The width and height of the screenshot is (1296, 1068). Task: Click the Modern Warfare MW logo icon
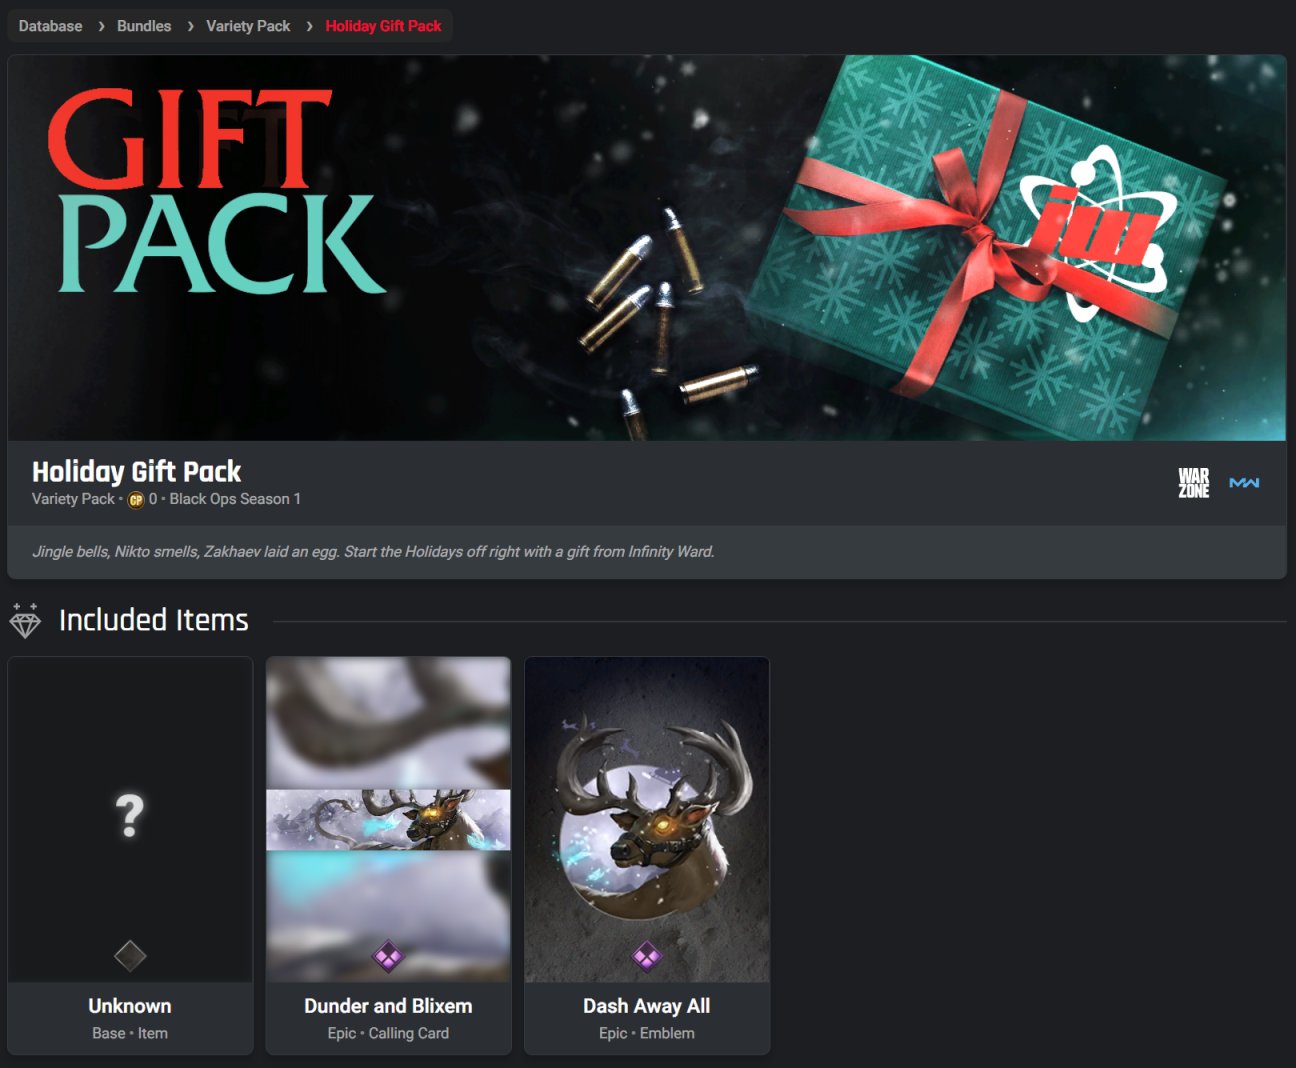click(1244, 483)
